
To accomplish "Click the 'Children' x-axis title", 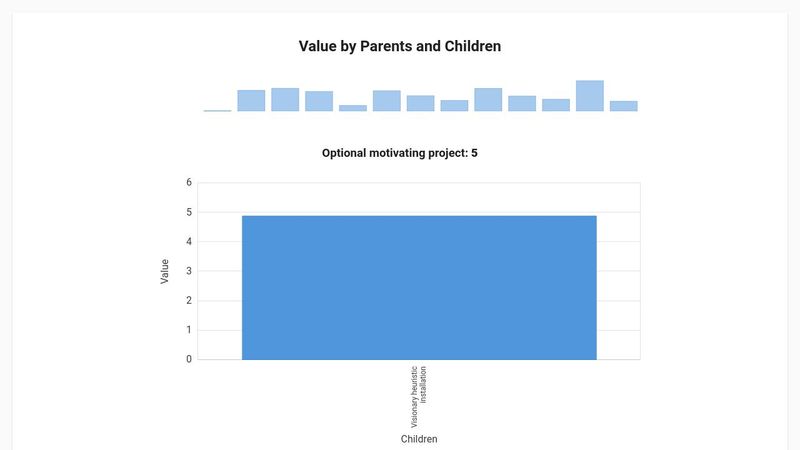I will click(419, 439).
